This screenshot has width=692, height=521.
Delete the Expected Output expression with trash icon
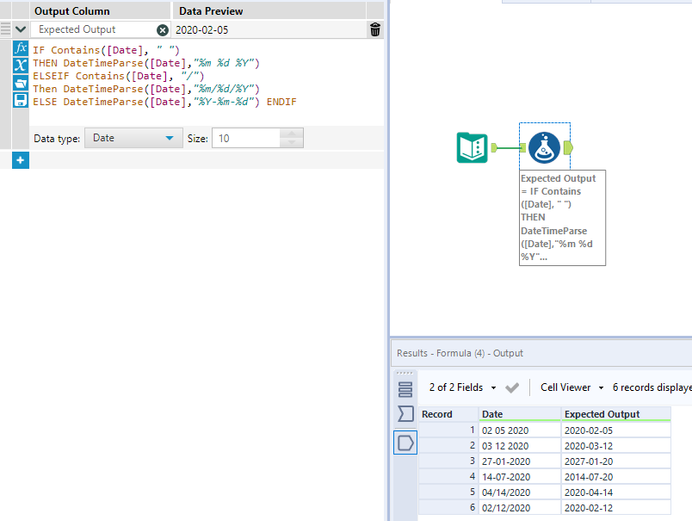click(x=375, y=30)
